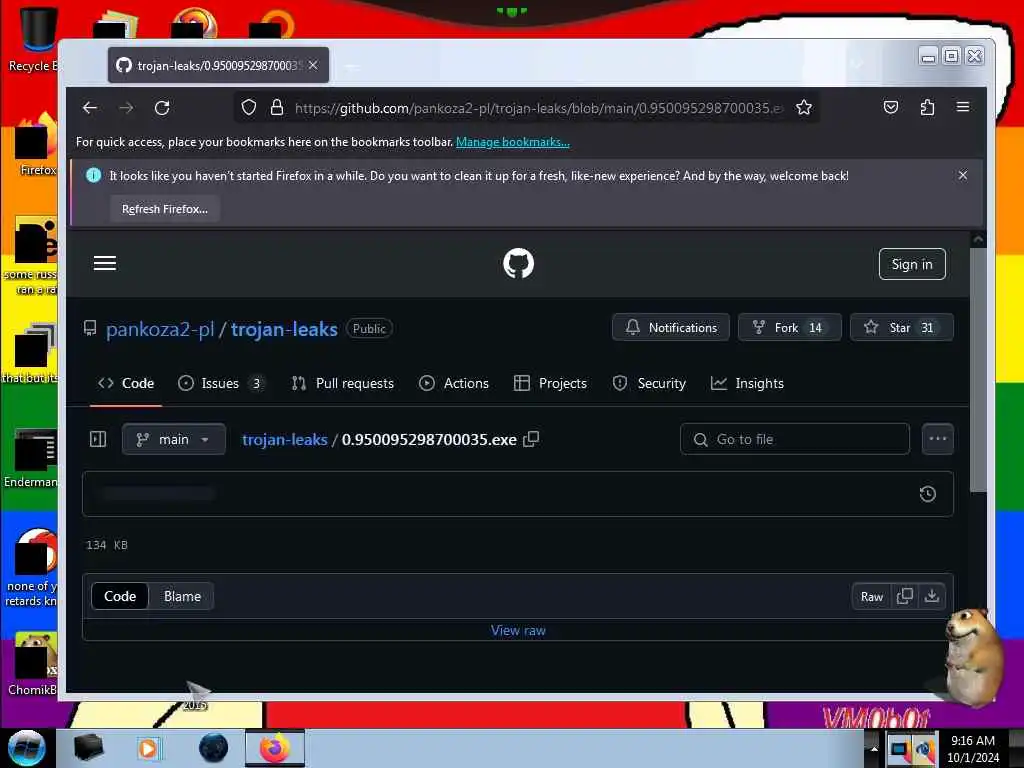Bookmark this page with the star icon

[x=804, y=107]
